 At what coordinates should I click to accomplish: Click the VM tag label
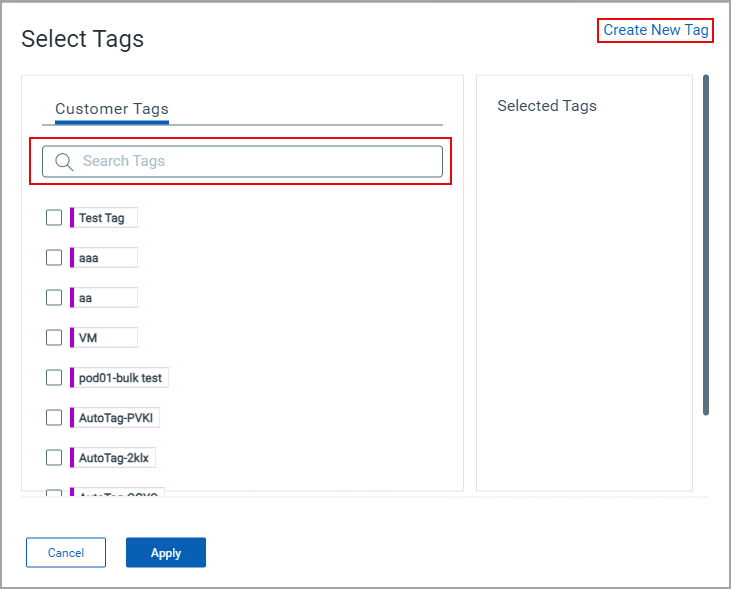point(104,338)
